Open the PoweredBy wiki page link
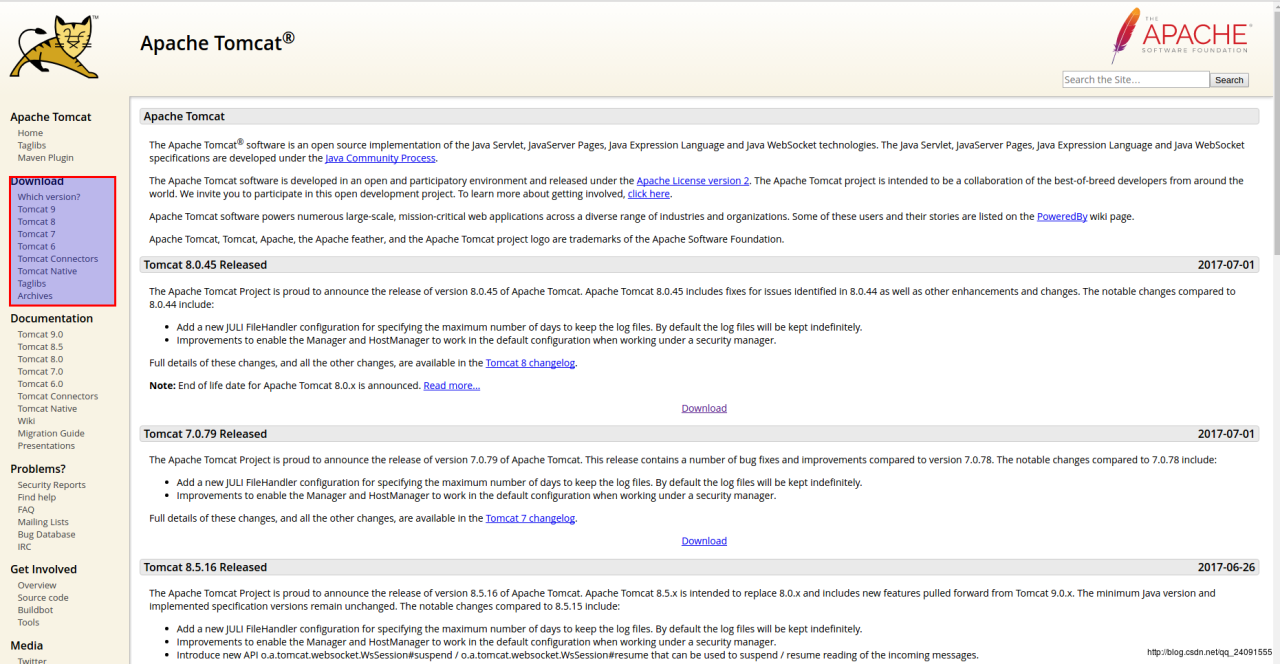1280x664 pixels. (1062, 217)
